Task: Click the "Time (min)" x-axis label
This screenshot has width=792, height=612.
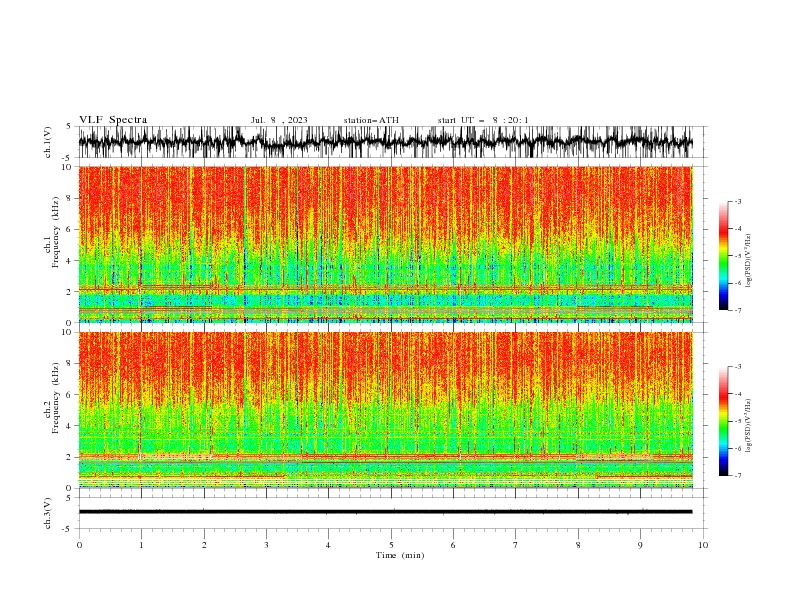Action: coord(400,555)
